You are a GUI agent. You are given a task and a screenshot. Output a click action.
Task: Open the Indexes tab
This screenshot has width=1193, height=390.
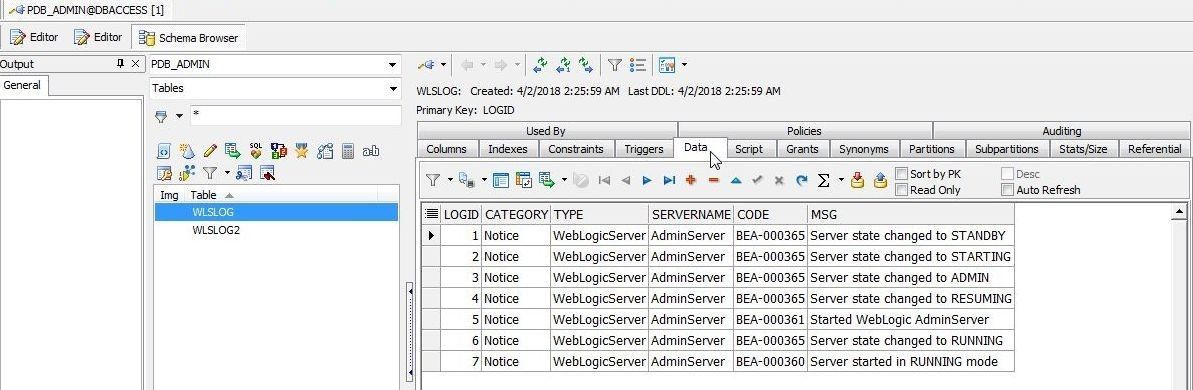(507, 149)
